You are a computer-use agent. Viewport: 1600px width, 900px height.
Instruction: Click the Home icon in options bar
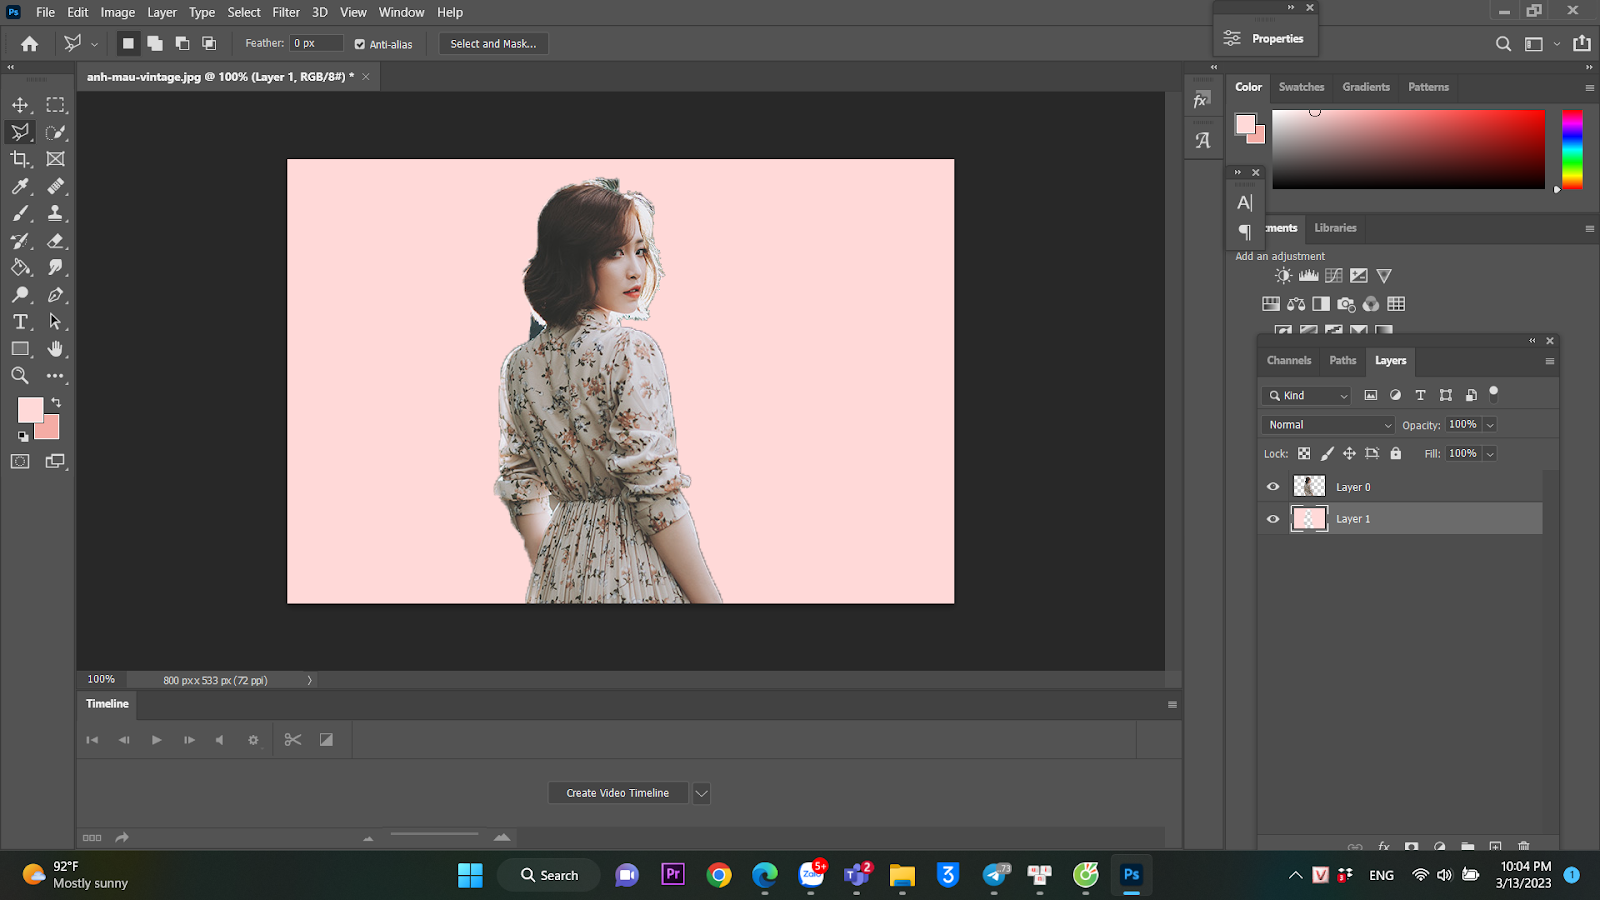click(30, 44)
